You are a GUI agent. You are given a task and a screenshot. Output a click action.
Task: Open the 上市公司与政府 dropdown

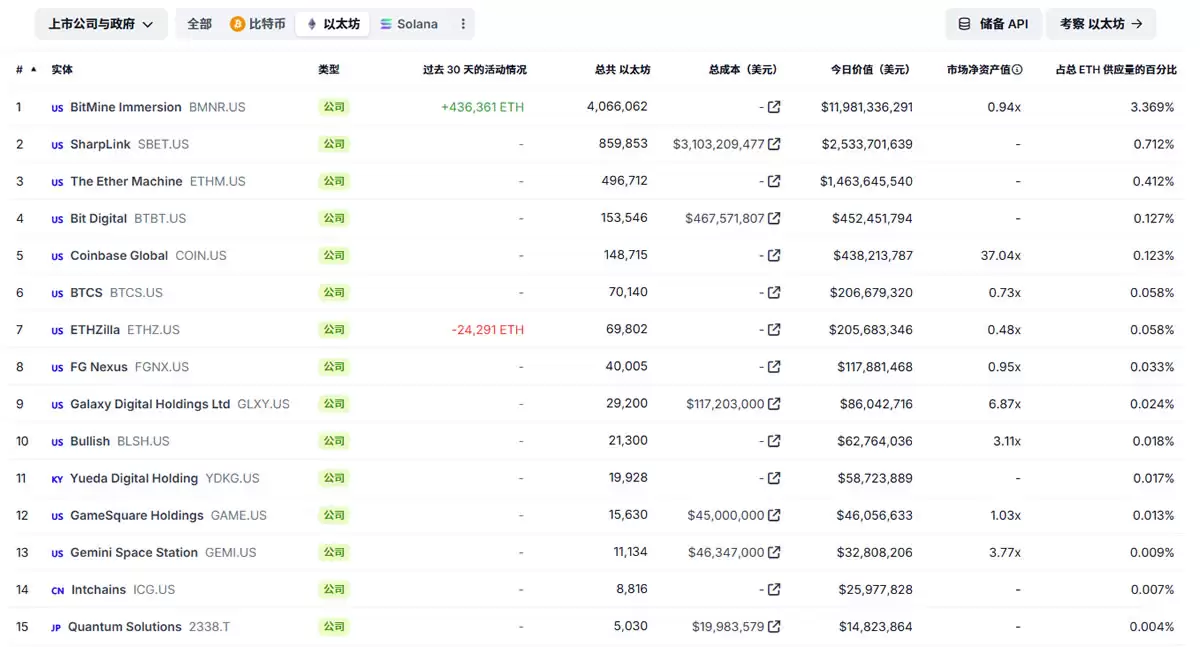coord(100,23)
